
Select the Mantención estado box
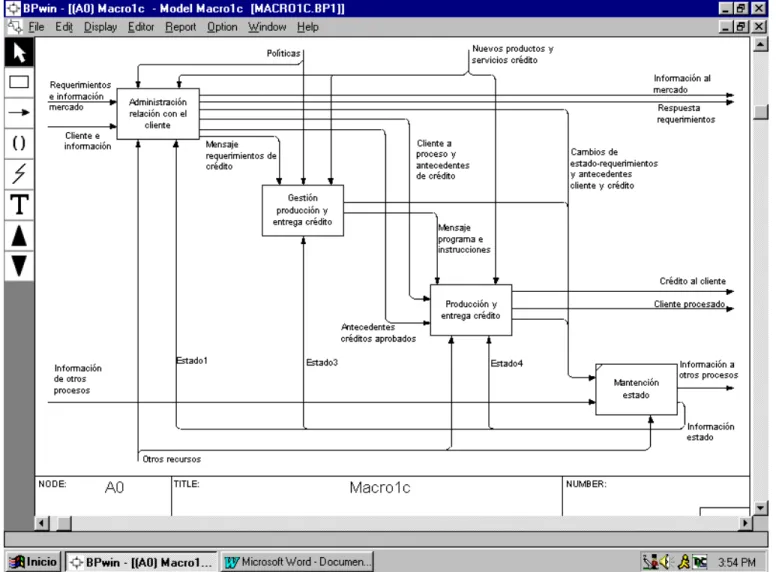point(636,389)
